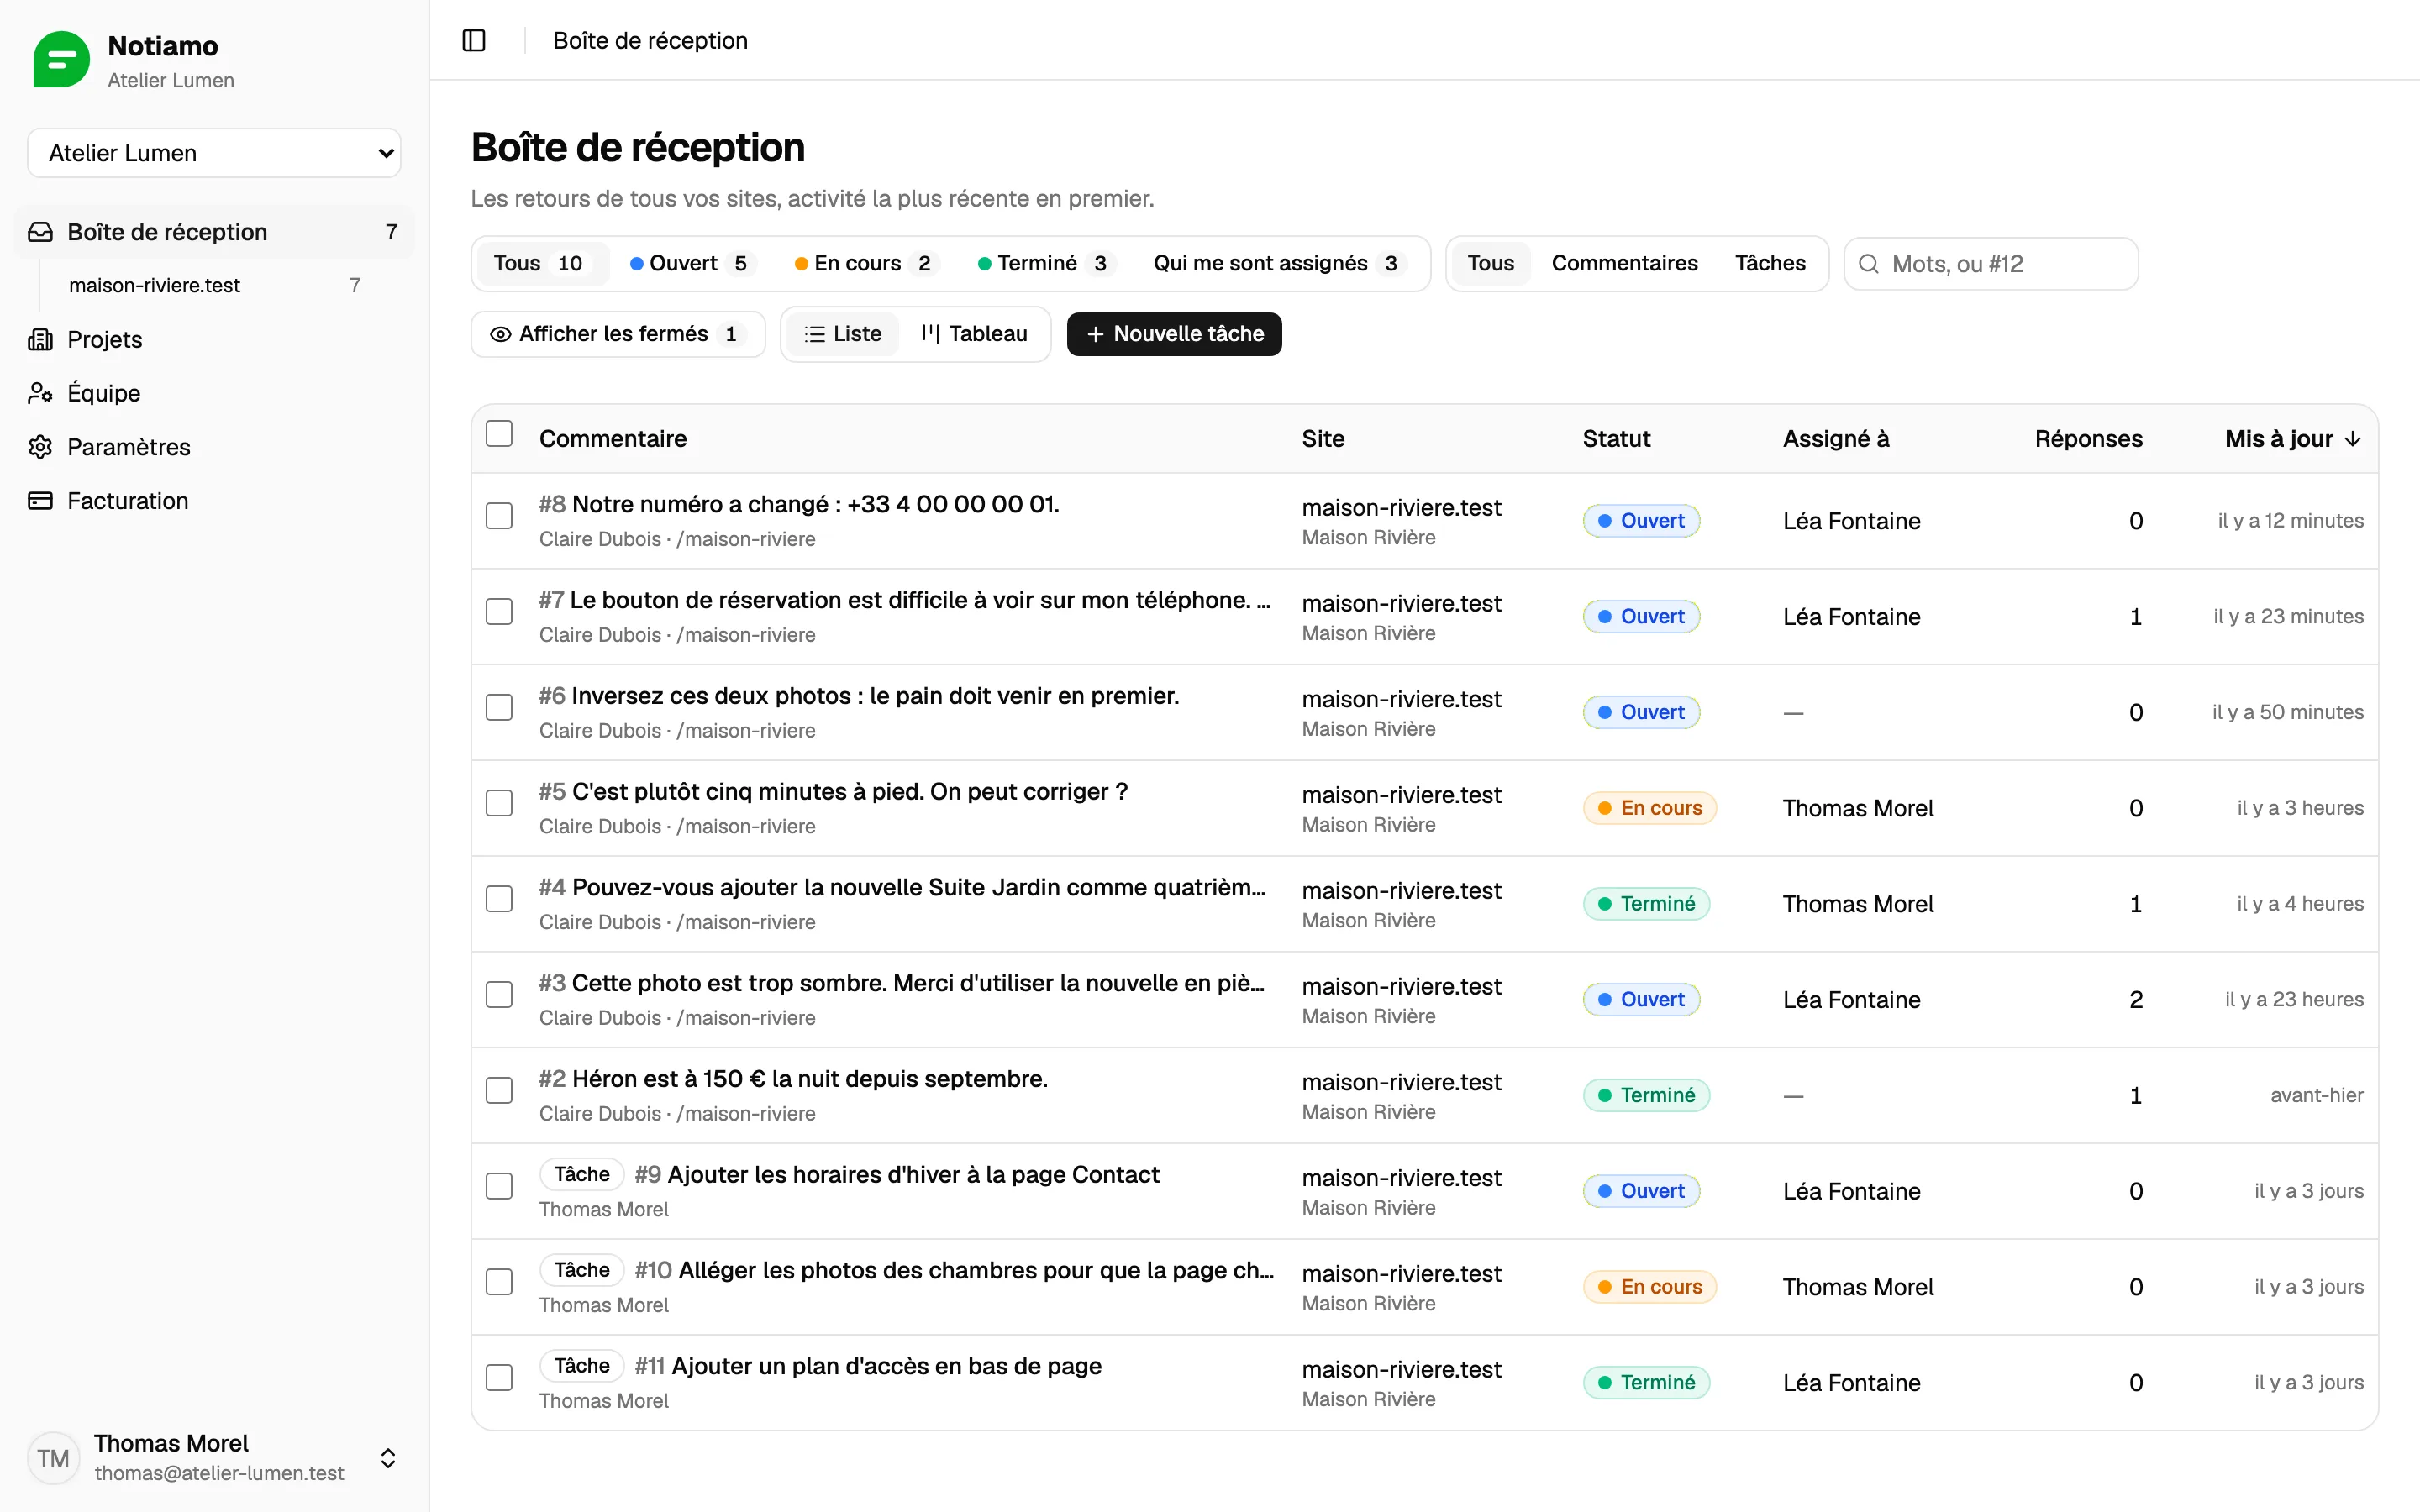Image resolution: width=2420 pixels, height=1512 pixels.
Task: Open Boîte de réception in sidebar
Action: tap(214, 232)
